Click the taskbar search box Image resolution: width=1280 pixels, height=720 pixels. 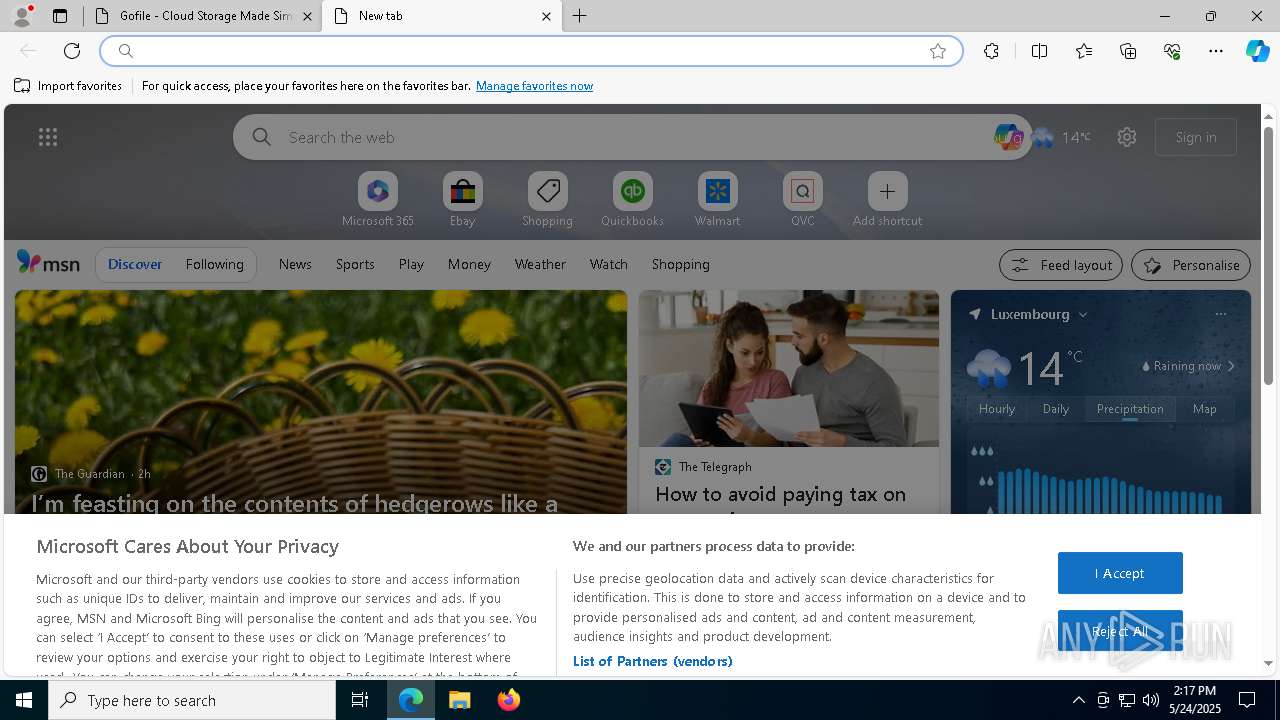click(192, 700)
